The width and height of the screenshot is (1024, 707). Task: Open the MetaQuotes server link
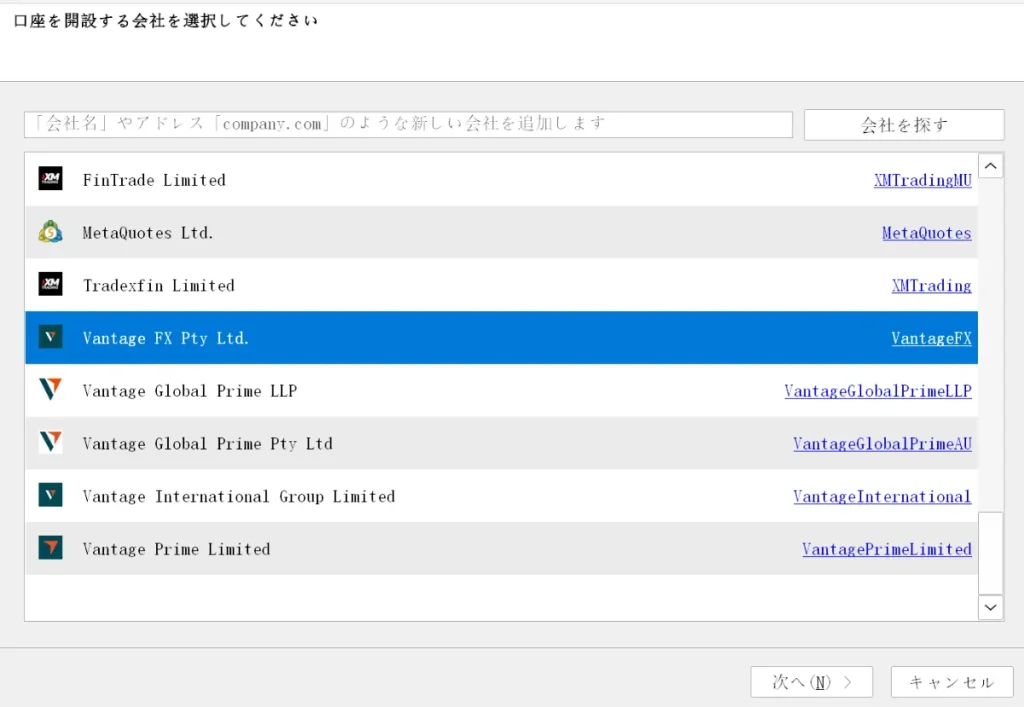(x=926, y=233)
